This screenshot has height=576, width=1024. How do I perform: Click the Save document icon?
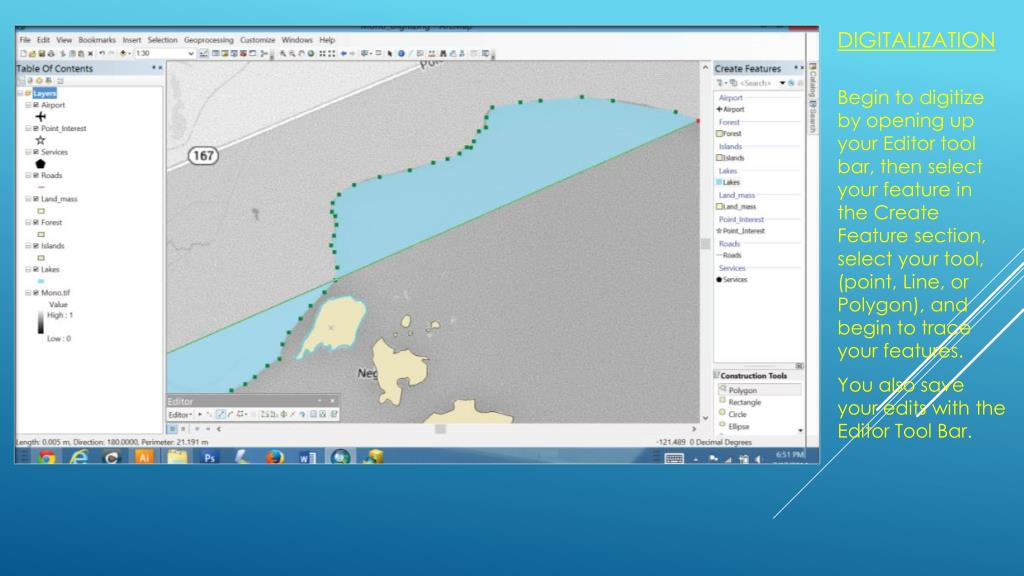click(x=41, y=54)
